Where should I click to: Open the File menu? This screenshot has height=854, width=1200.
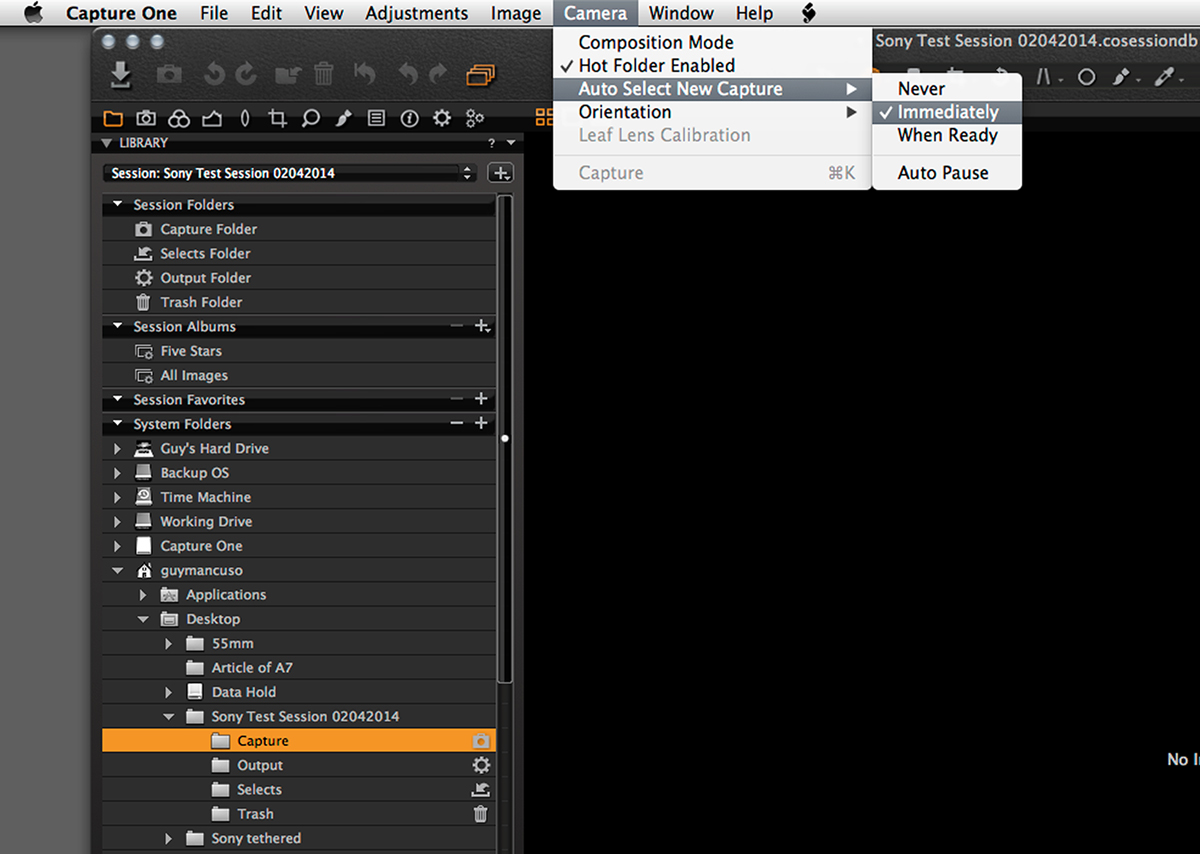pos(214,13)
